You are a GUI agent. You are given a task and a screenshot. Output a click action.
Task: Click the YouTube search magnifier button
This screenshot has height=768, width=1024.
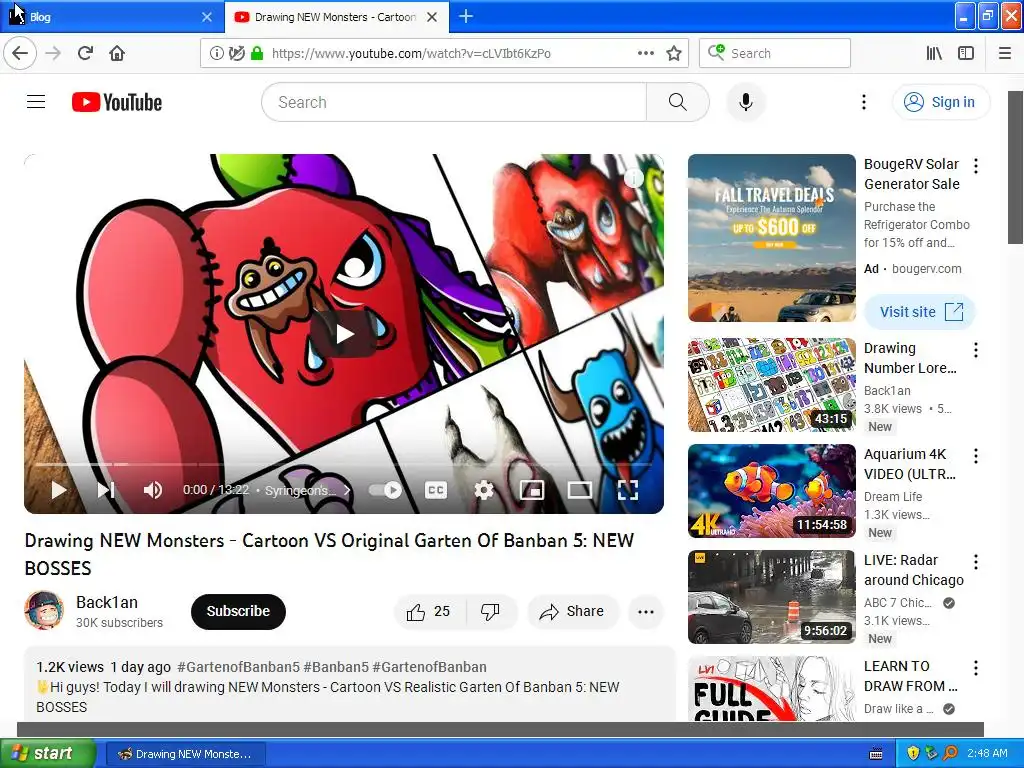[x=677, y=102]
